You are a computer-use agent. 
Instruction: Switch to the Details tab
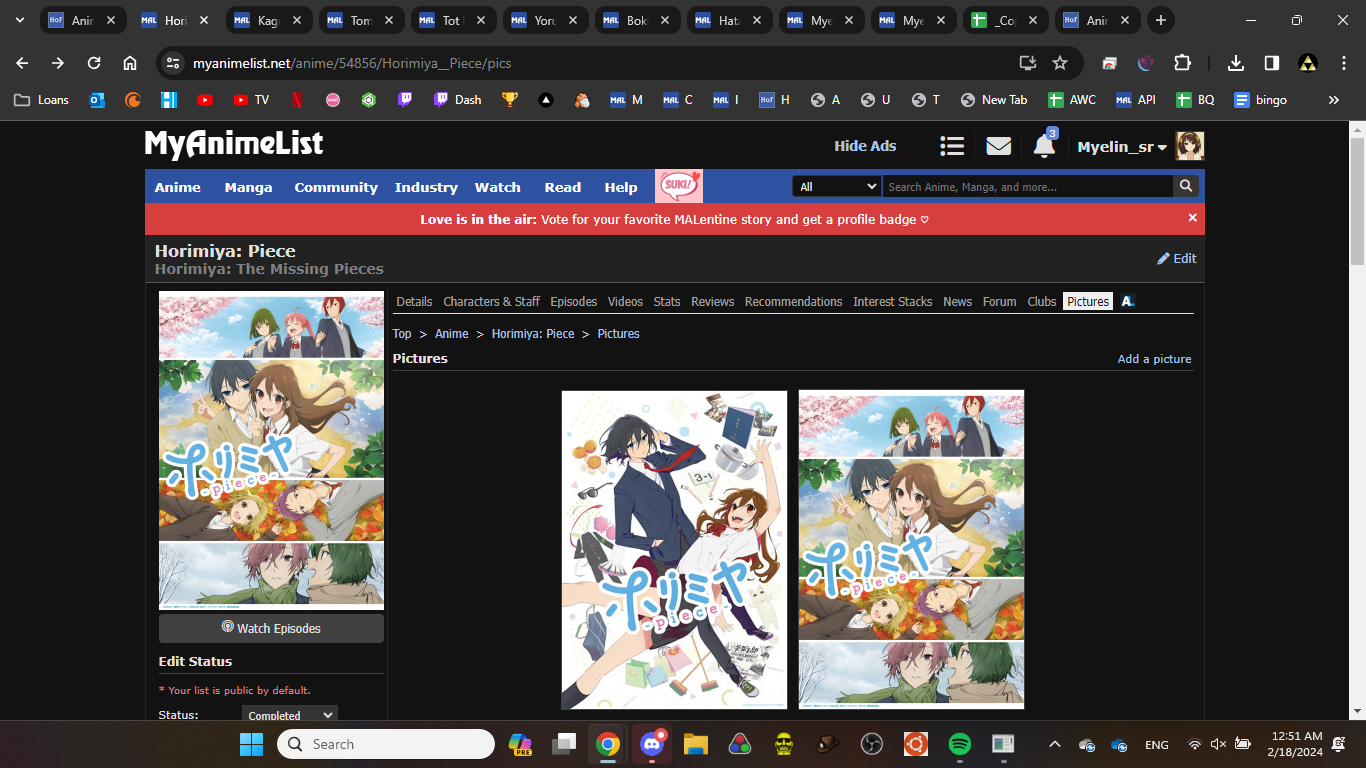414,301
